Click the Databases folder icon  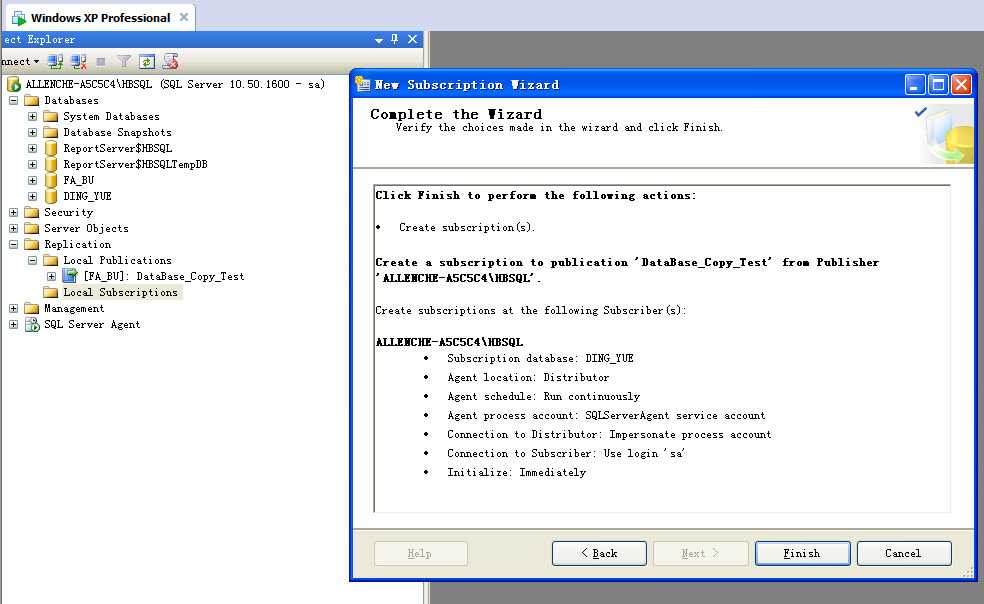[31, 100]
